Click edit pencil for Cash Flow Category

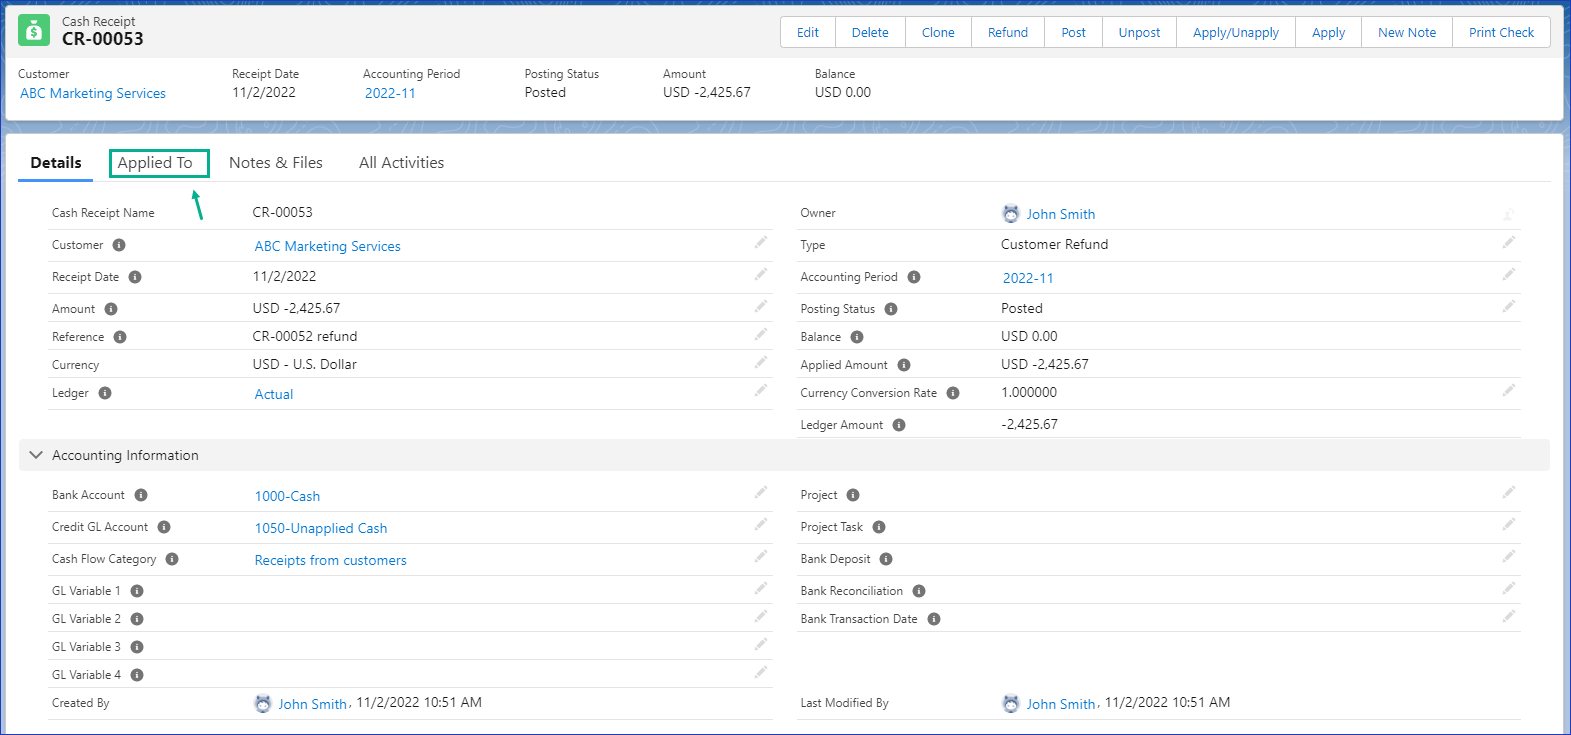(761, 556)
